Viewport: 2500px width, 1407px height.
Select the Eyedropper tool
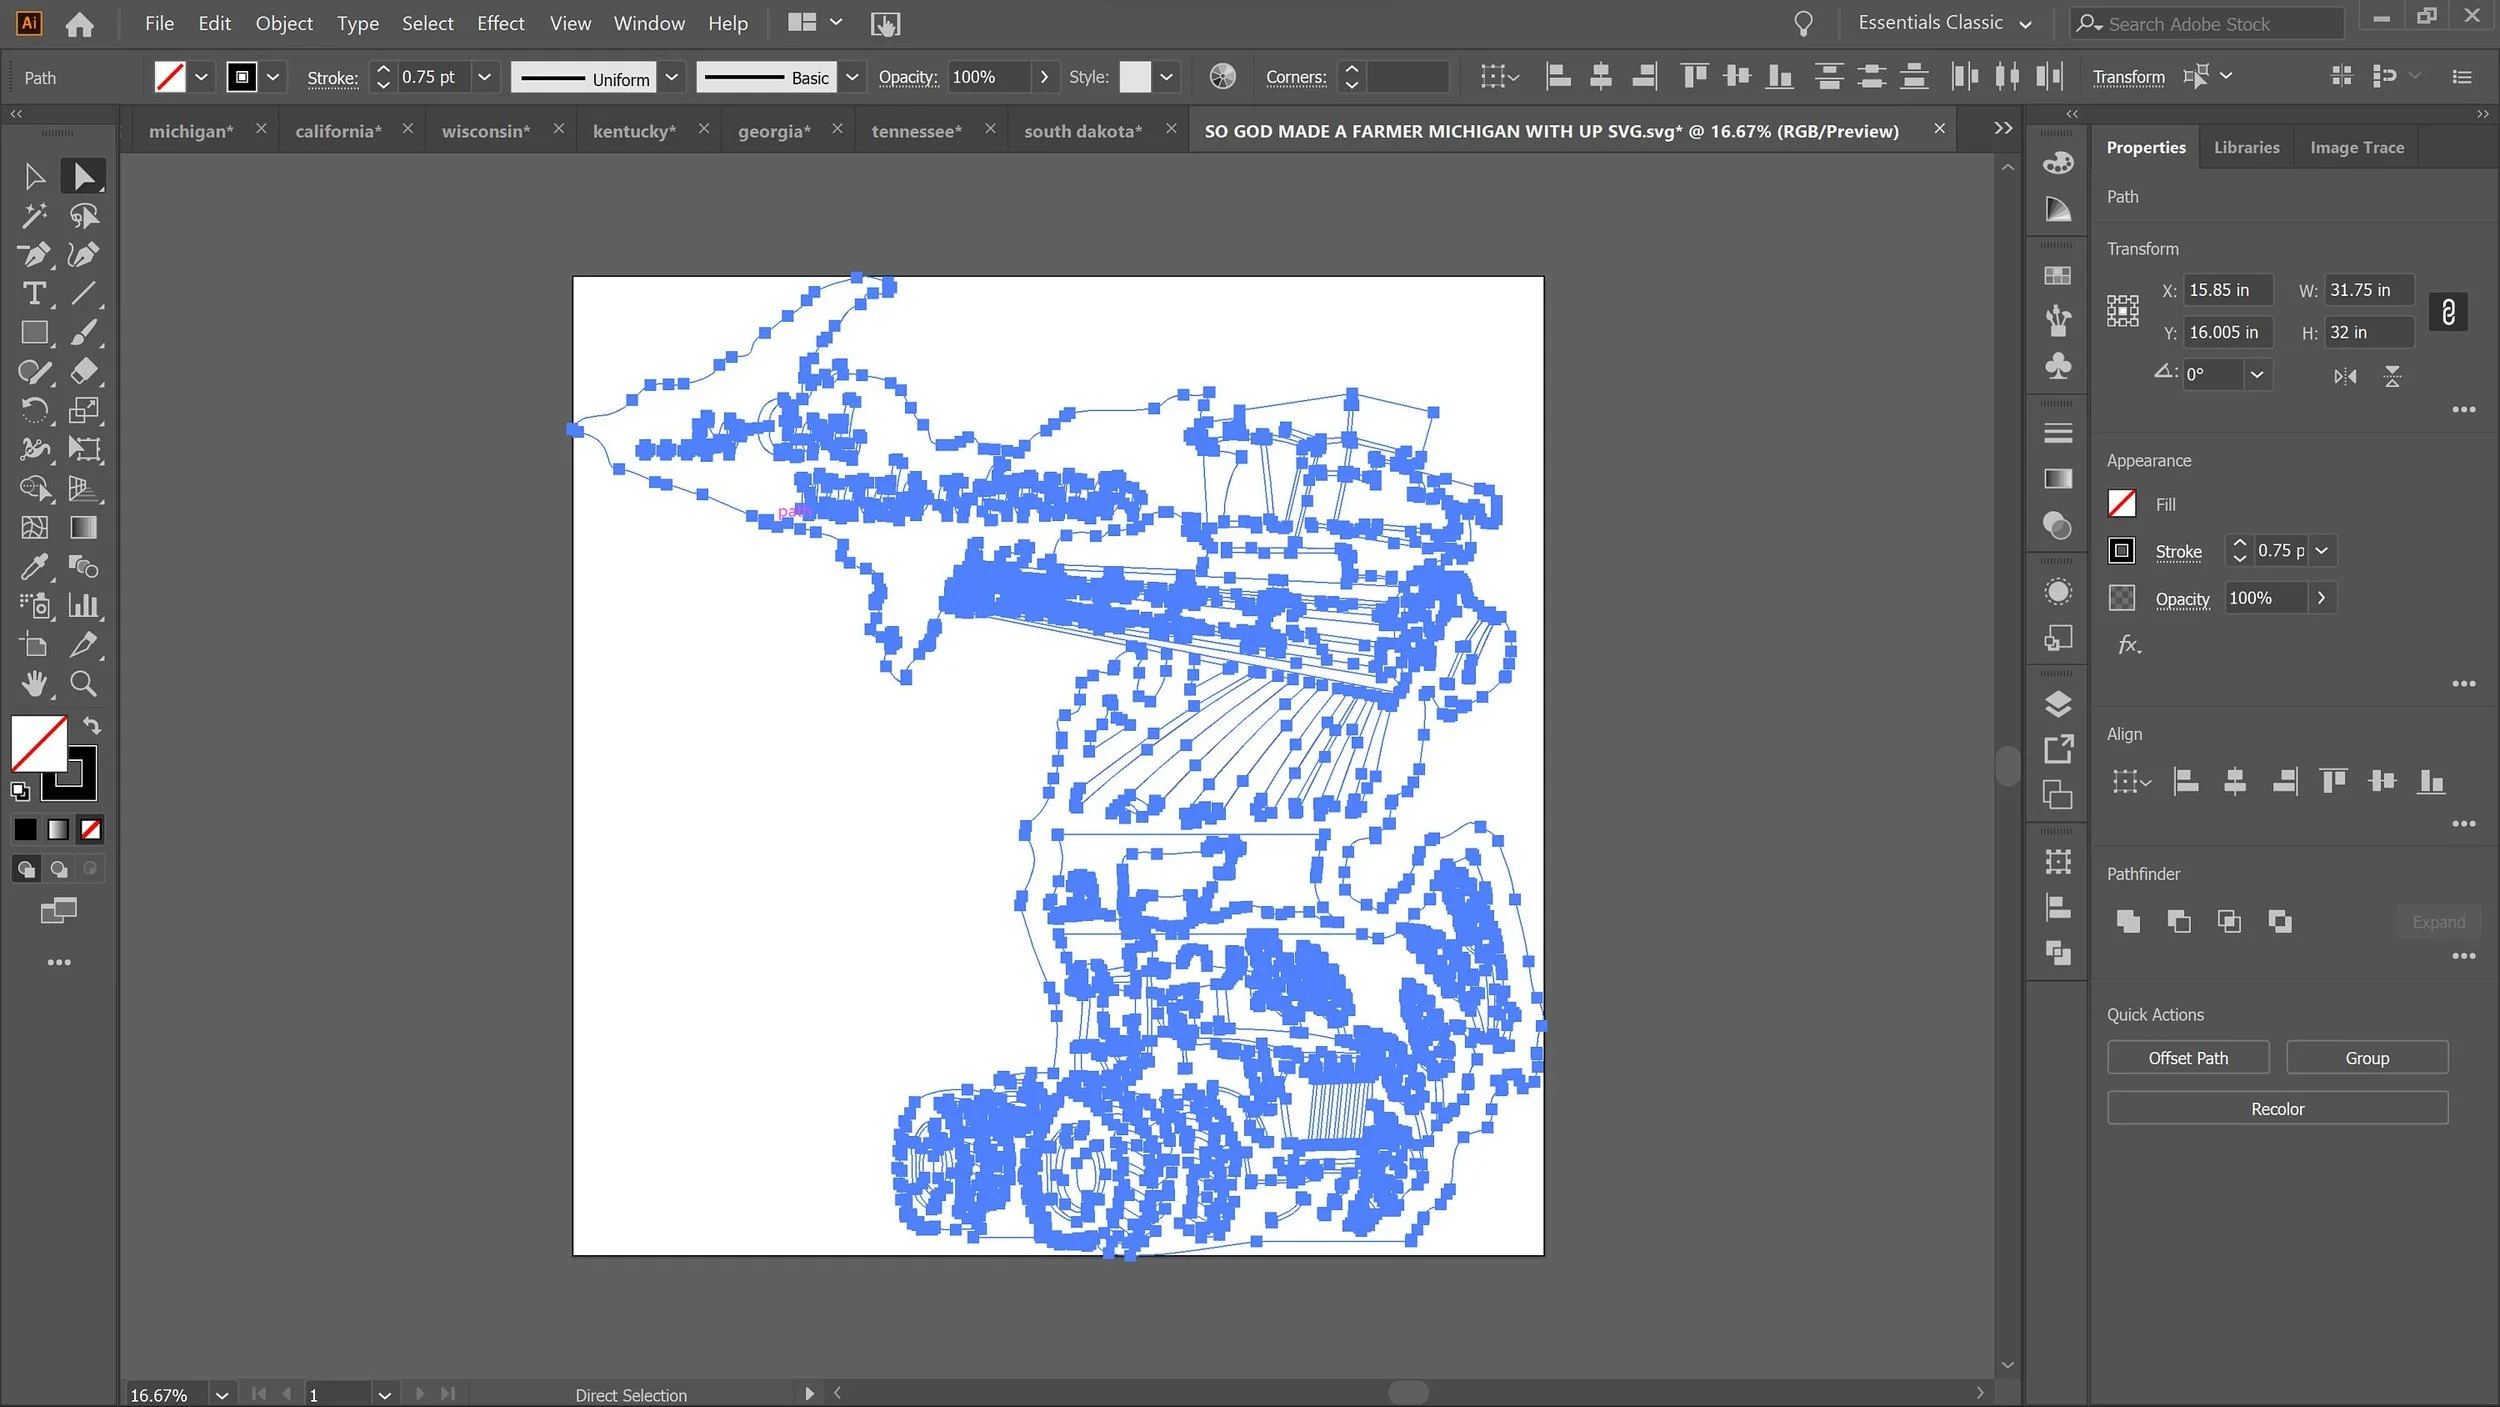tap(34, 567)
